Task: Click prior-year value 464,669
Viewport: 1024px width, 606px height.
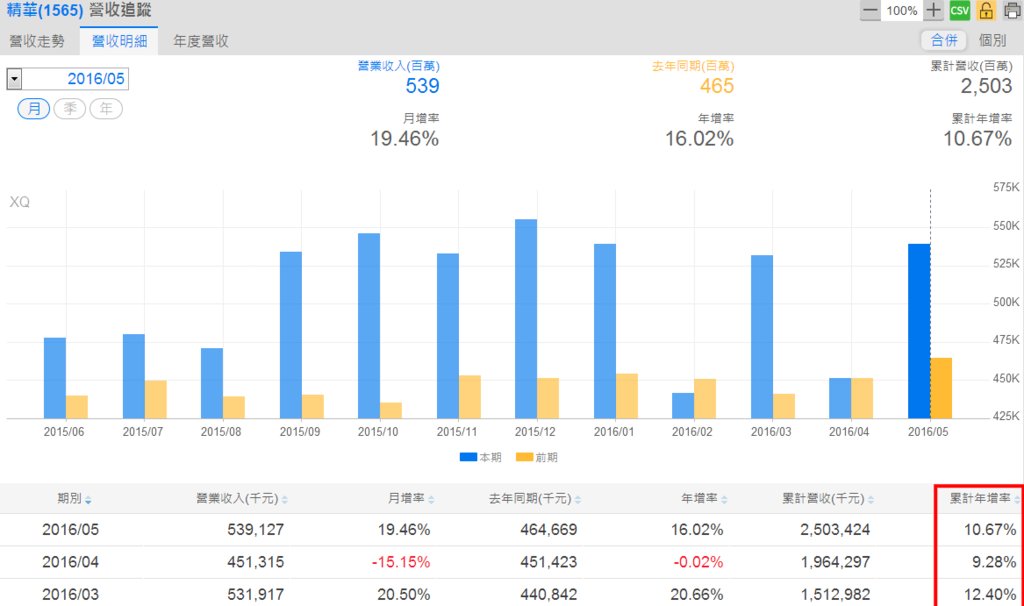Action: (549, 530)
